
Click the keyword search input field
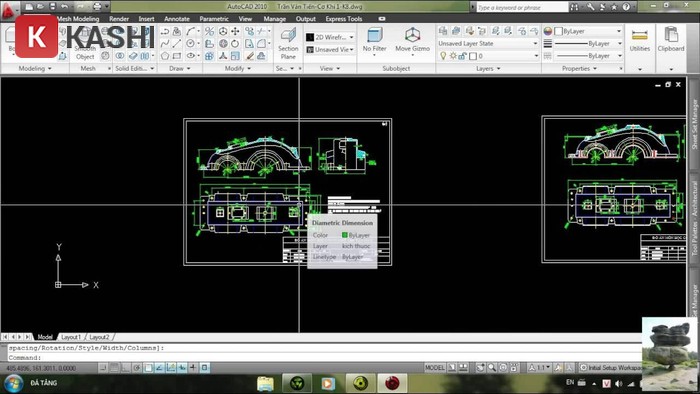[x=522, y=7]
